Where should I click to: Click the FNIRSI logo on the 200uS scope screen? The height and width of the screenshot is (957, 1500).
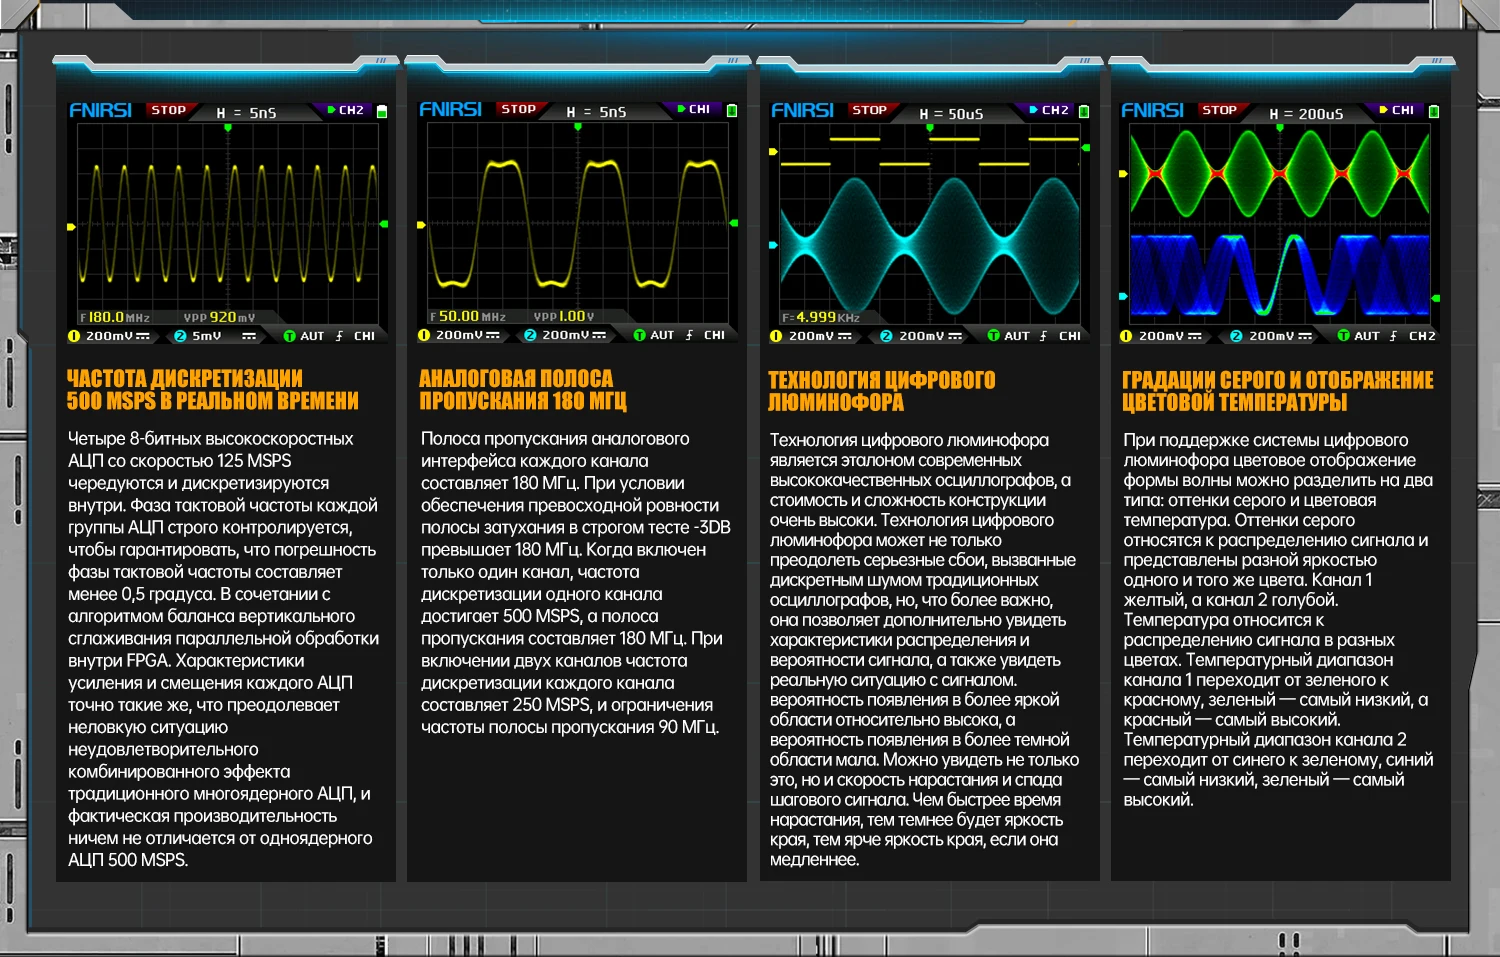1153,110
